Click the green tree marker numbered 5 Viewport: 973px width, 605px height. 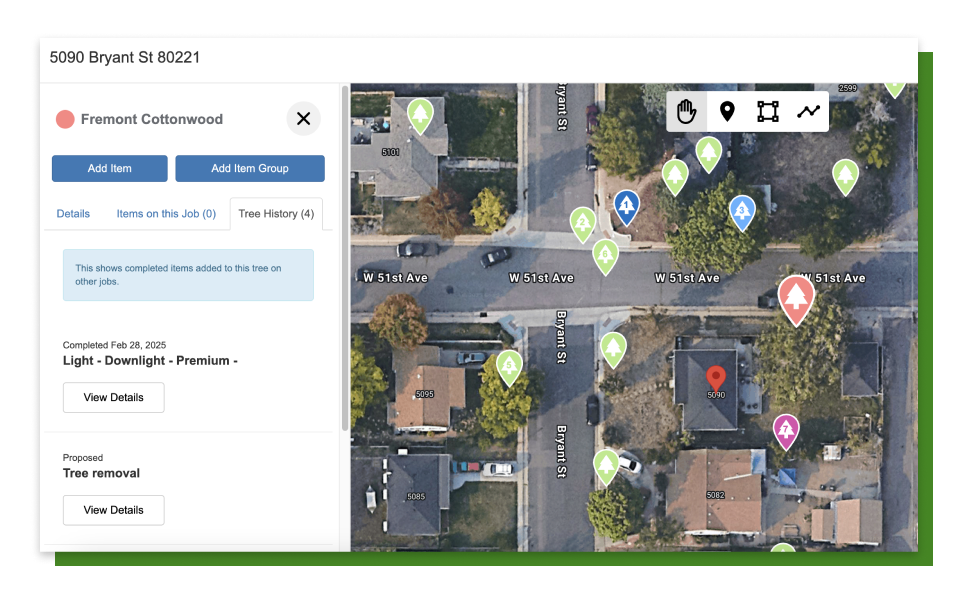pos(509,368)
